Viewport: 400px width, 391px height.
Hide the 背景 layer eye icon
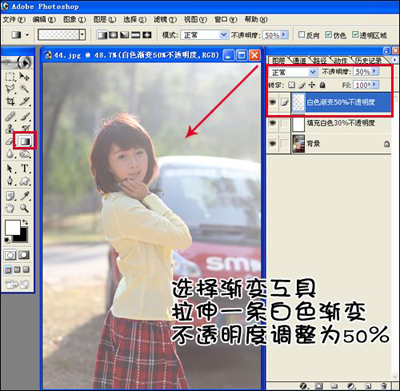(x=273, y=144)
